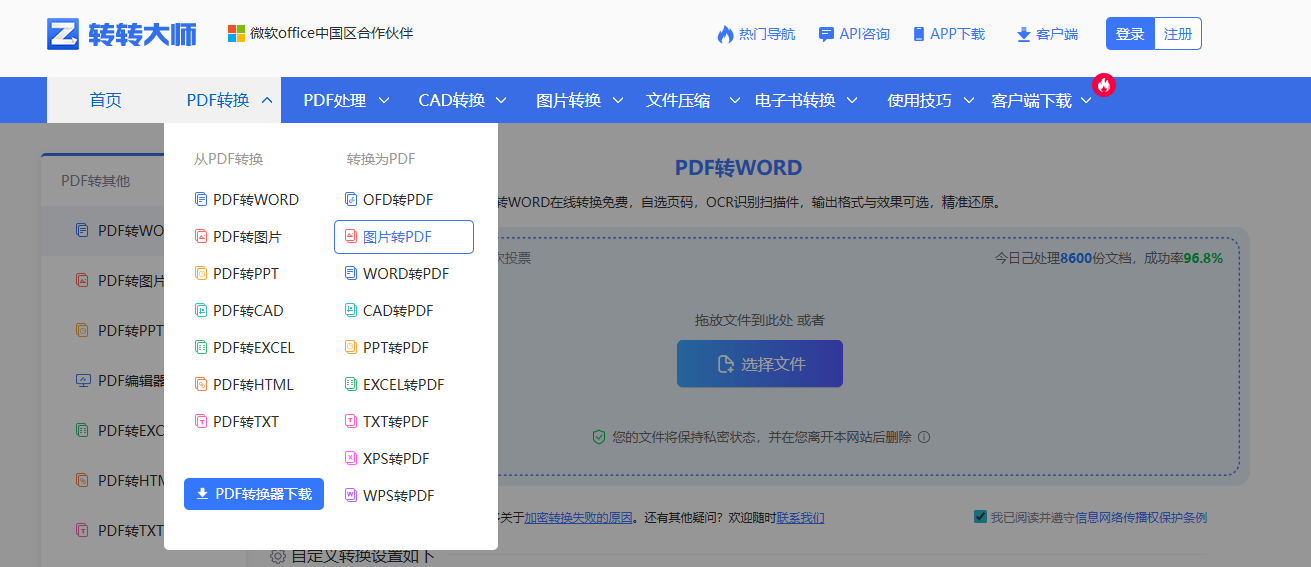Open the 联系我们 link
1311x567 pixels.
coord(800,518)
